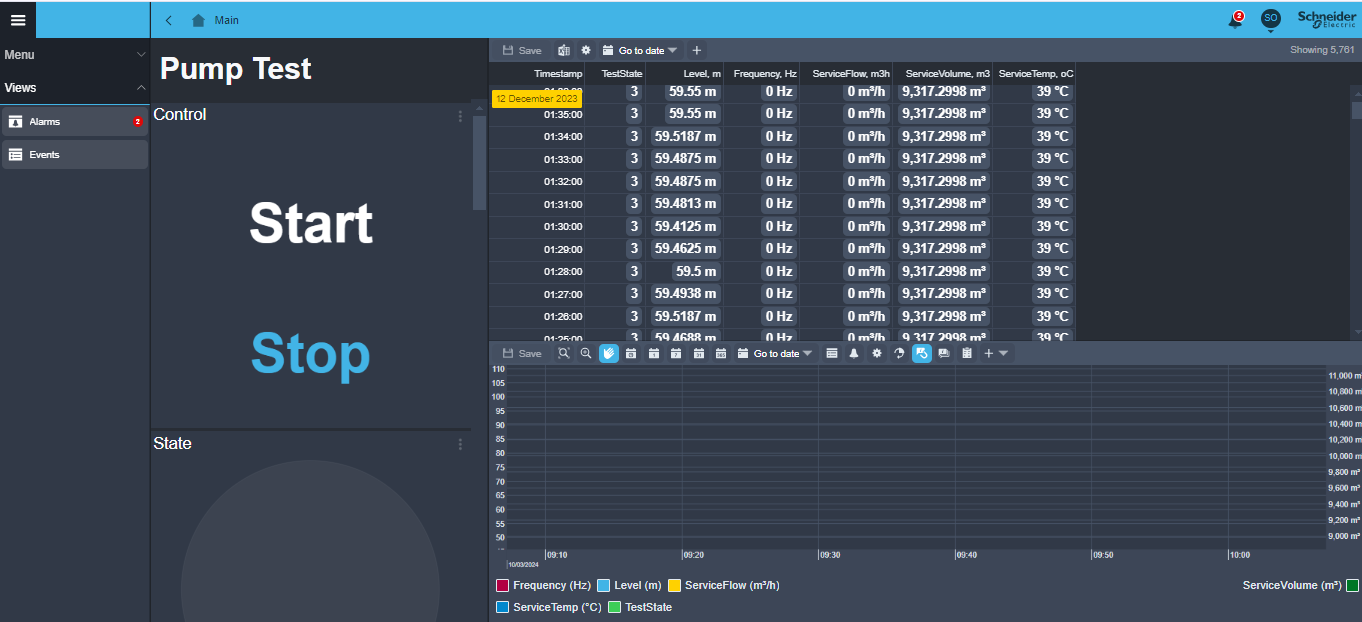Export the table to Excel

564,50
